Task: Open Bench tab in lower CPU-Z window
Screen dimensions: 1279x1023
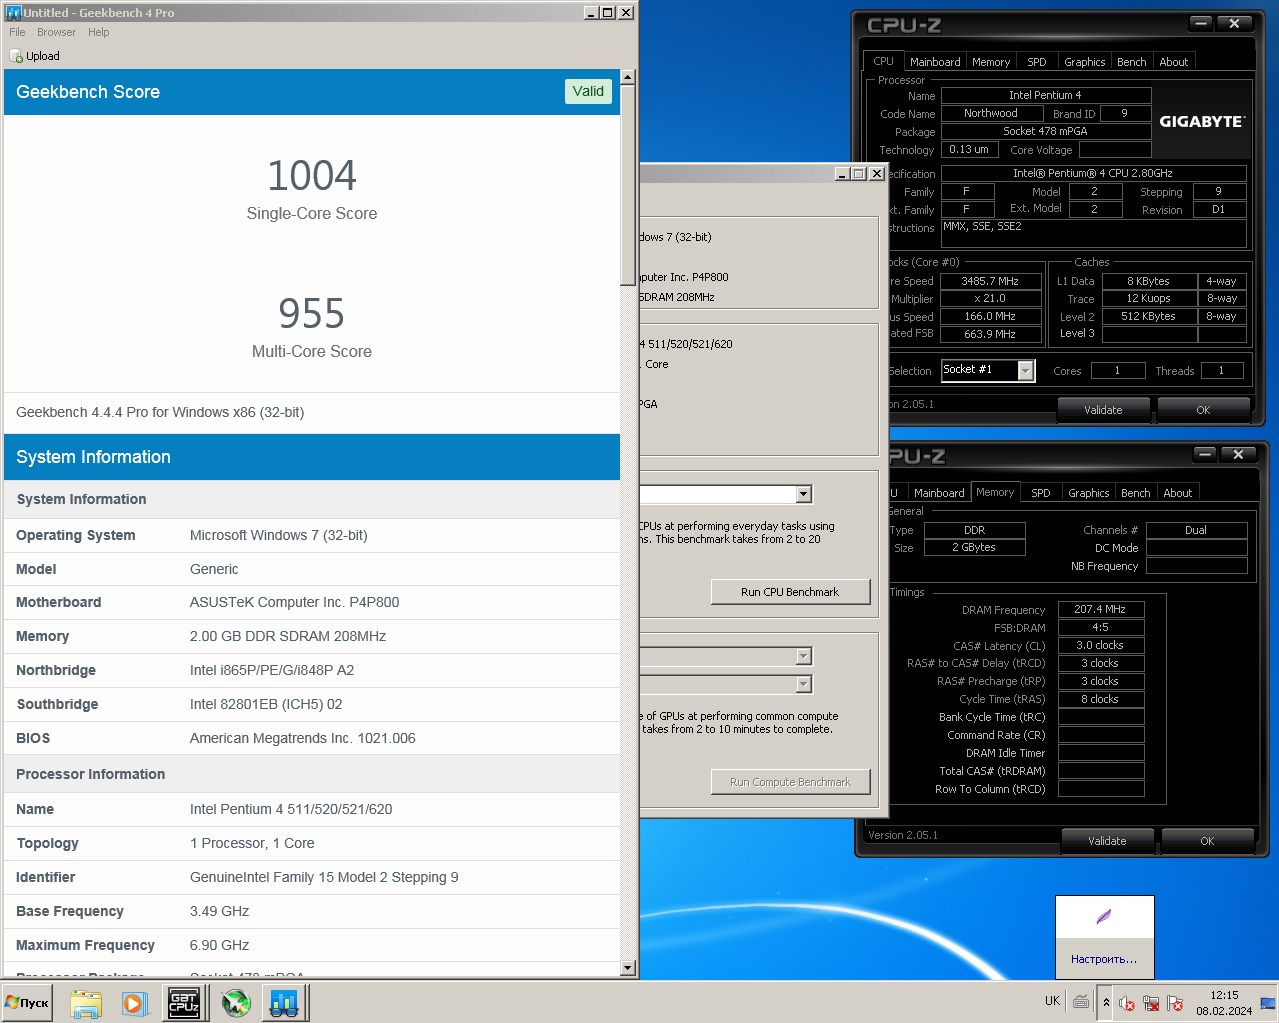Action: 1136,493
